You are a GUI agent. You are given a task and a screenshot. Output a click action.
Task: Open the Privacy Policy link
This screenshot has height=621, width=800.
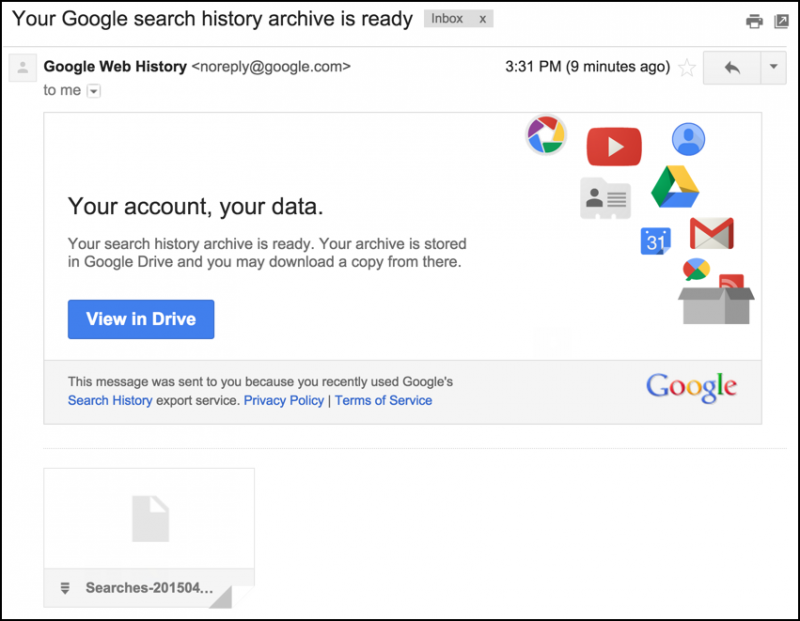pyautogui.click(x=284, y=400)
